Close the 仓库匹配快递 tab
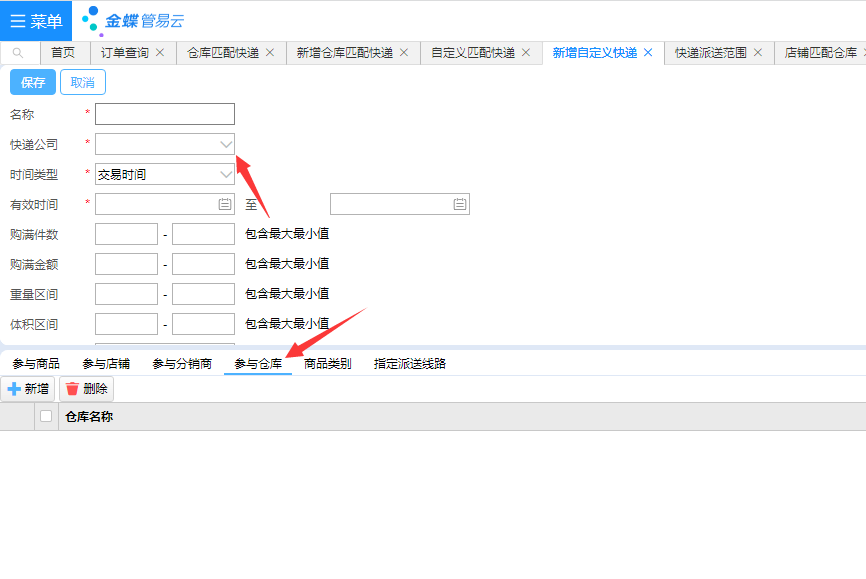This screenshot has height=579, width=866. 270,53
